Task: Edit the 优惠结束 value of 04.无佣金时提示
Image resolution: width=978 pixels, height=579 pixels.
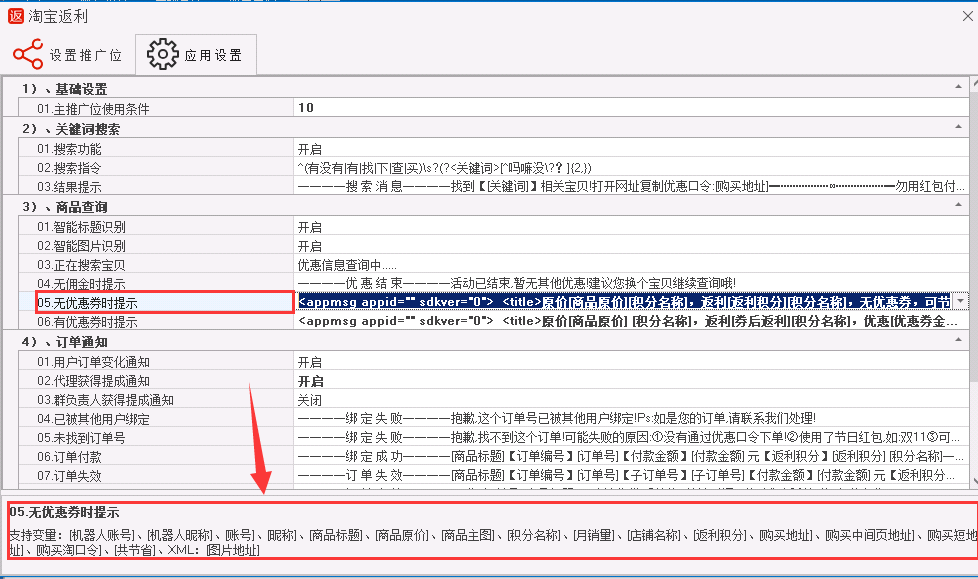Action: (631, 283)
